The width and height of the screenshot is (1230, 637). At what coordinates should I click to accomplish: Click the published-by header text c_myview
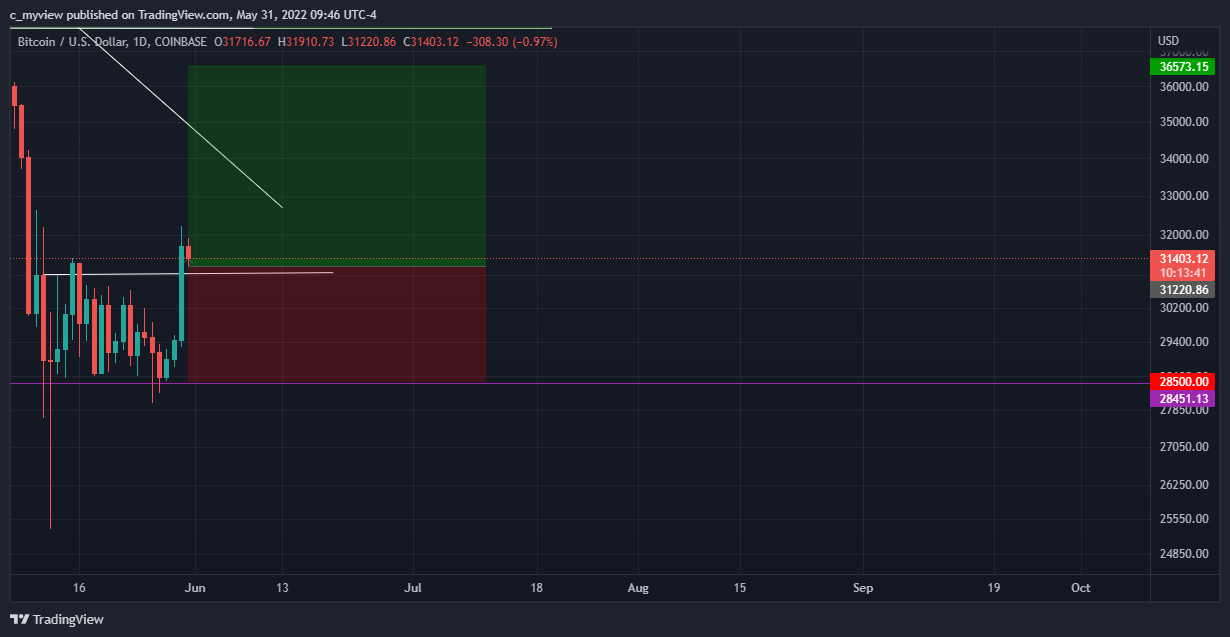[35, 15]
